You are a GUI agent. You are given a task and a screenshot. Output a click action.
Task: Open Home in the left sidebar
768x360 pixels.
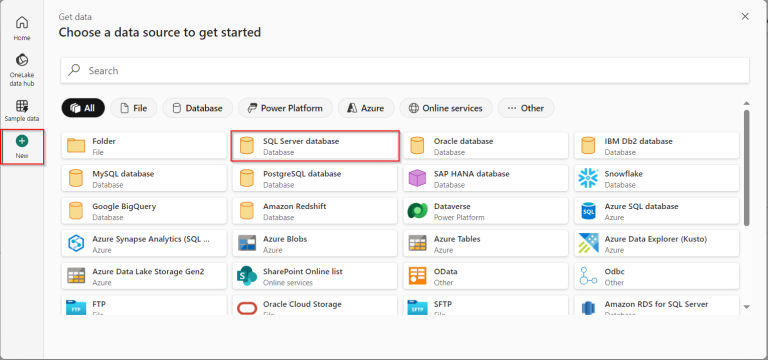click(22, 28)
